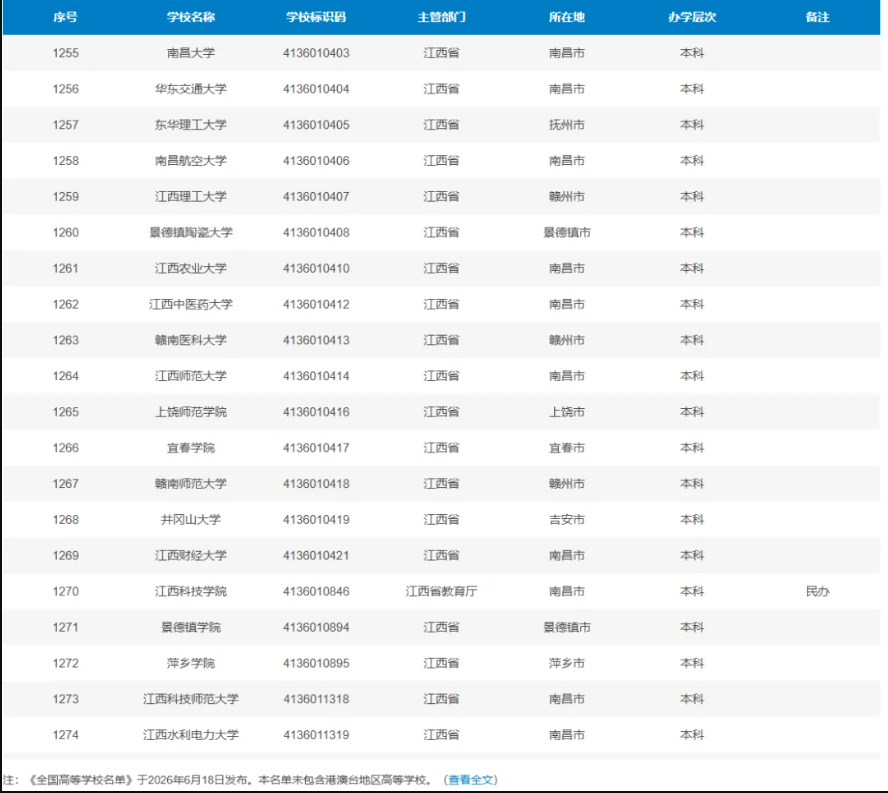The width and height of the screenshot is (888, 793).
Task: Click the 主管部门 column header
Action: coord(441,17)
